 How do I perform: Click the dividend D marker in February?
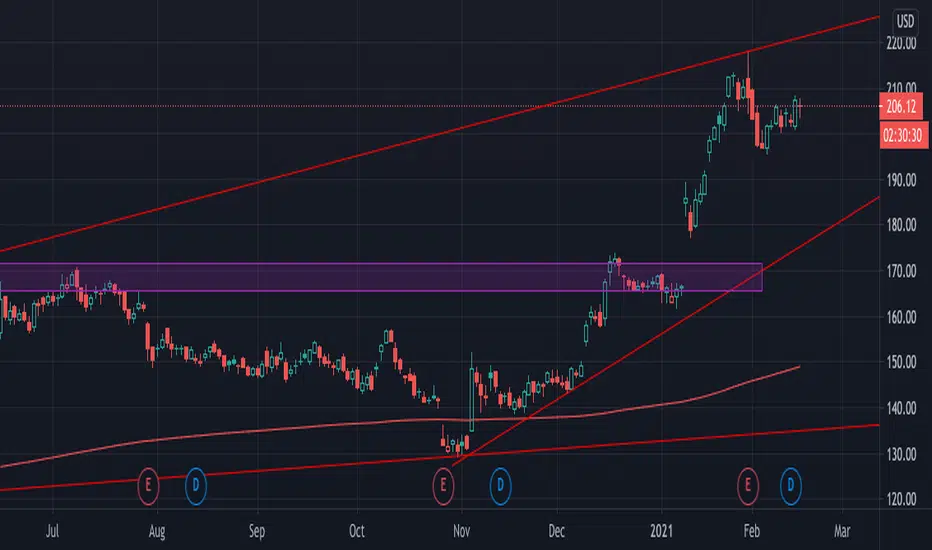791,486
